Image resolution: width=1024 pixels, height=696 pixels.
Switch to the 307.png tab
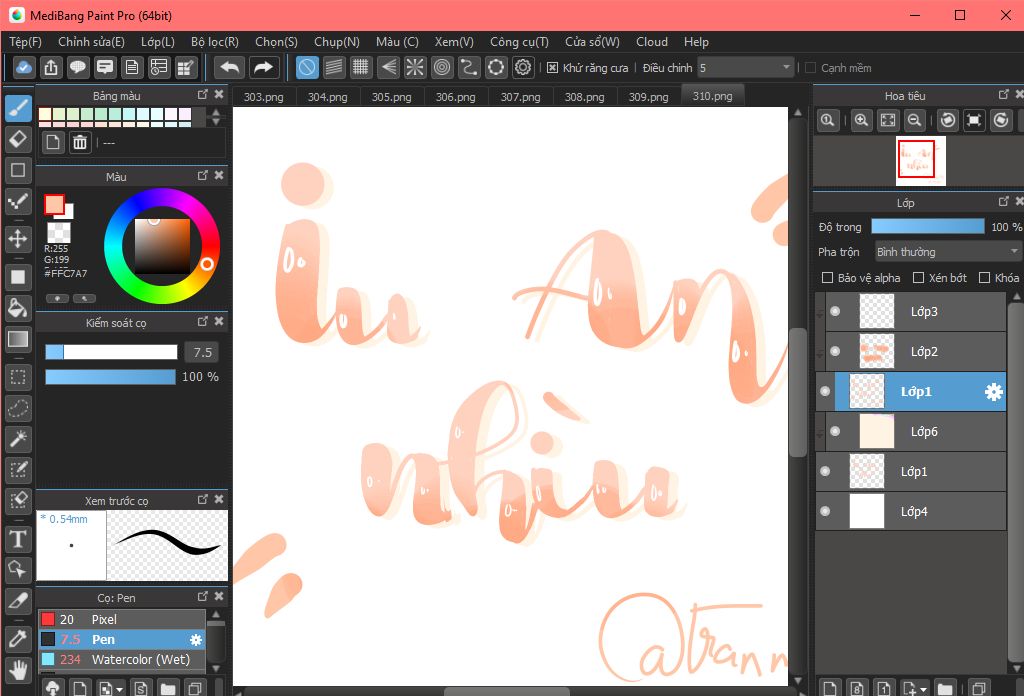click(x=520, y=97)
